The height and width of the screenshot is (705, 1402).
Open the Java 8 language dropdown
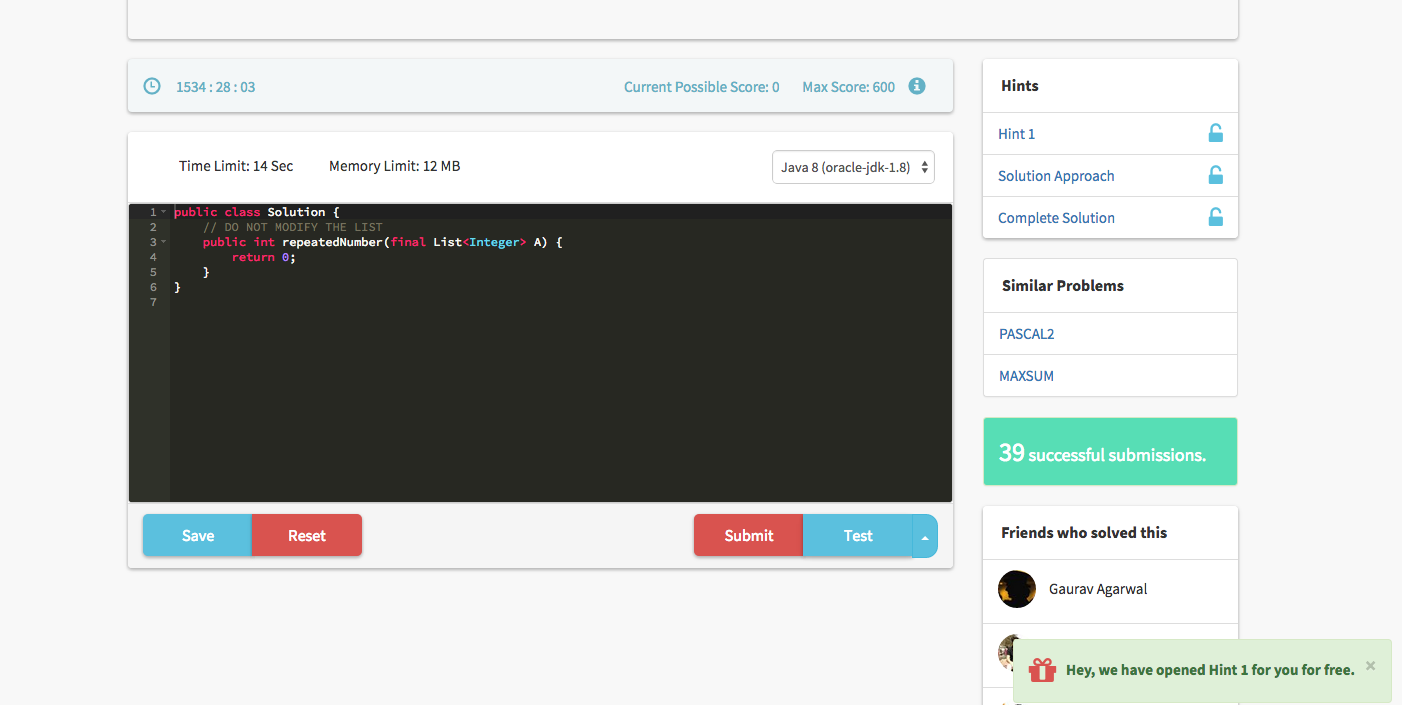(853, 167)
